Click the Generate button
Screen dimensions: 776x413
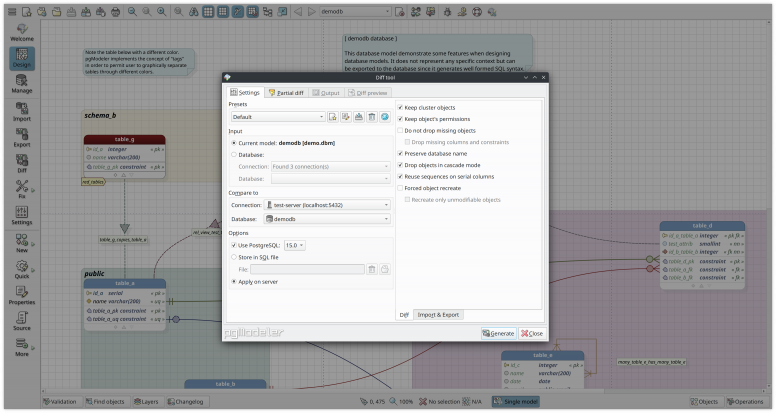point(498,333)
